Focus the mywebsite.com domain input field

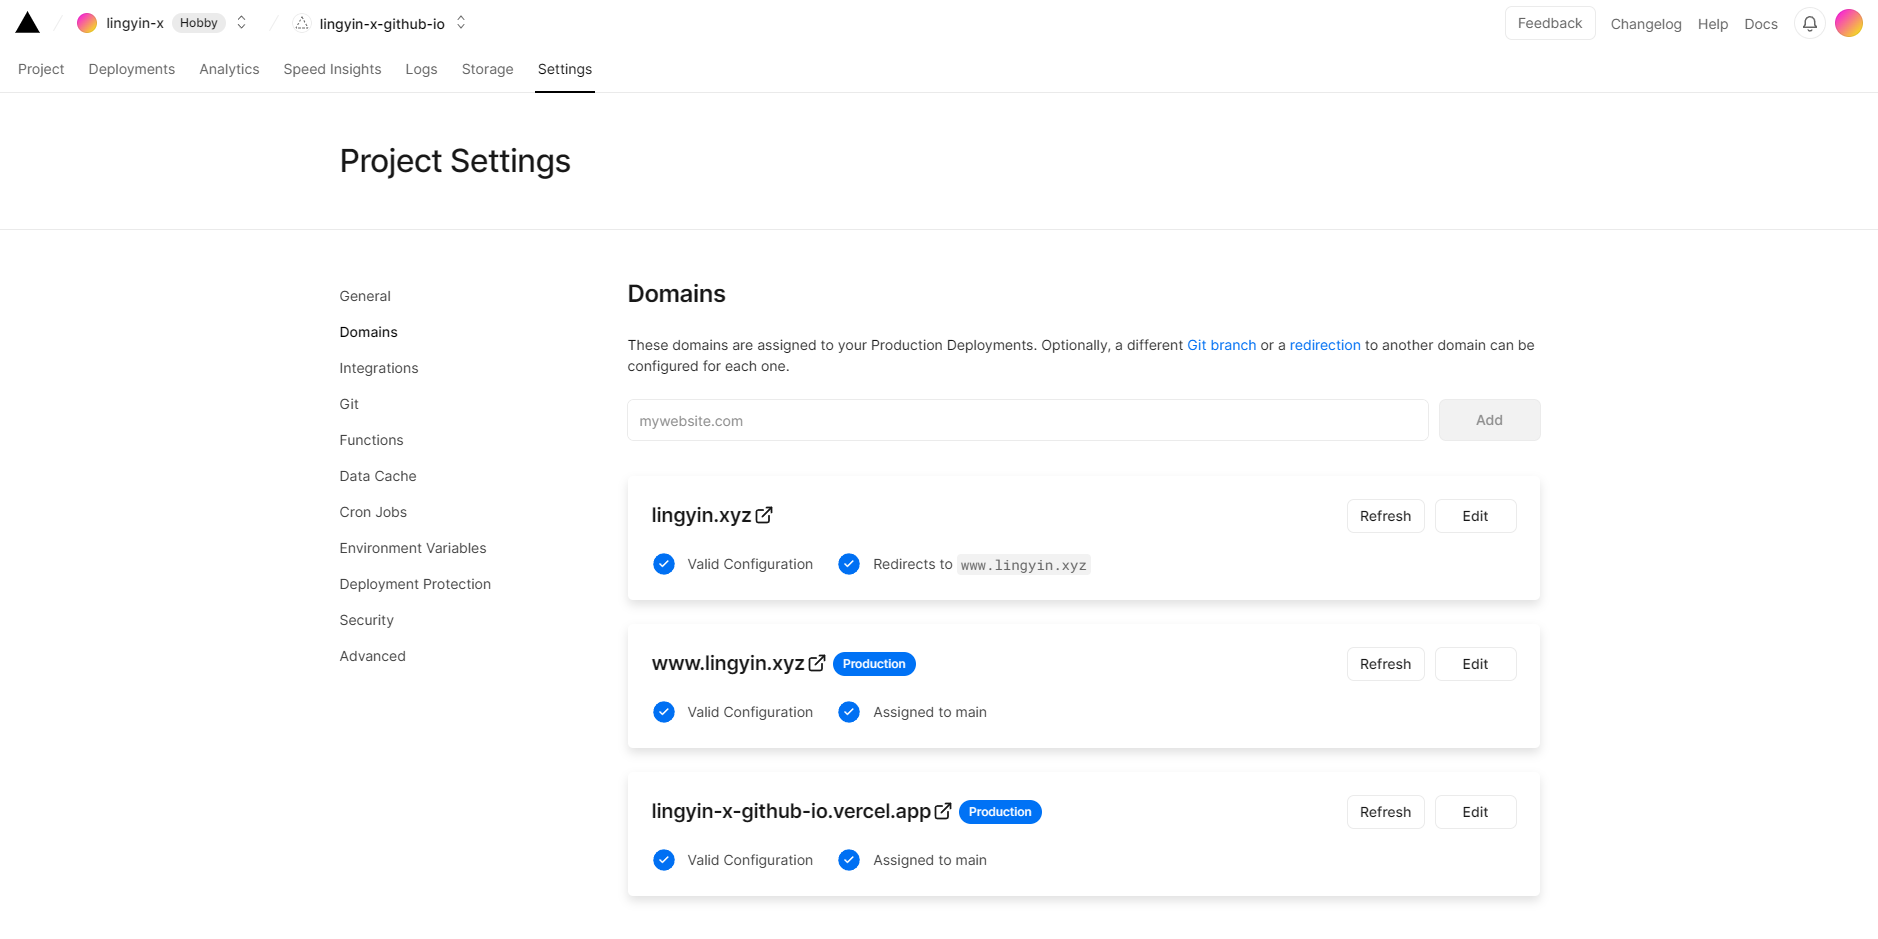[x=1027, y=420]
